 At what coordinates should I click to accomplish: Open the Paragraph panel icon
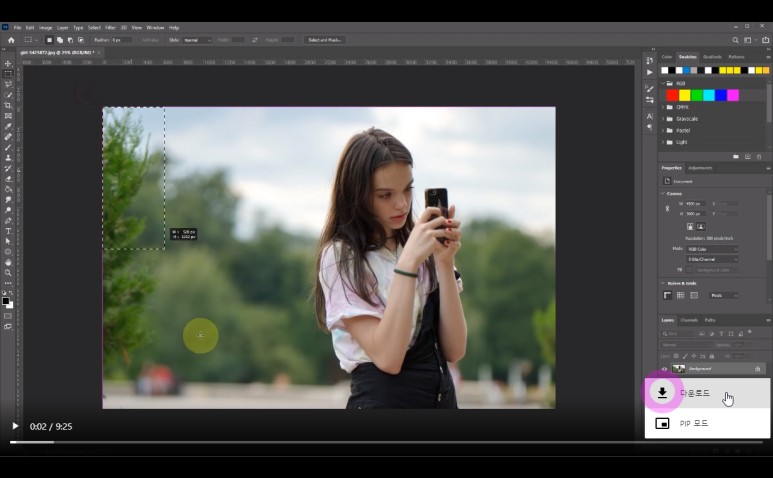650,127
